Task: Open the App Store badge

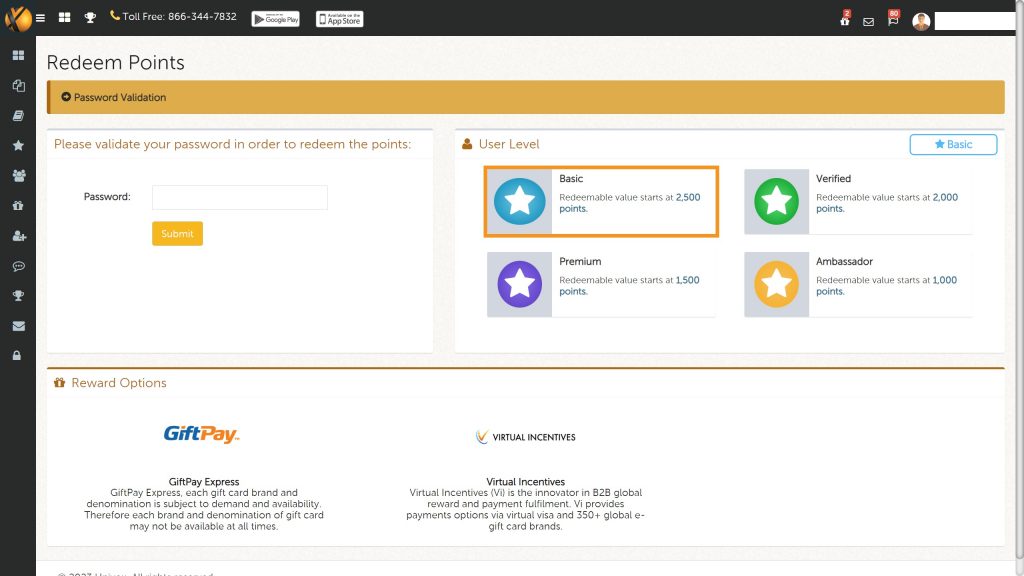Action: (340, 19)
